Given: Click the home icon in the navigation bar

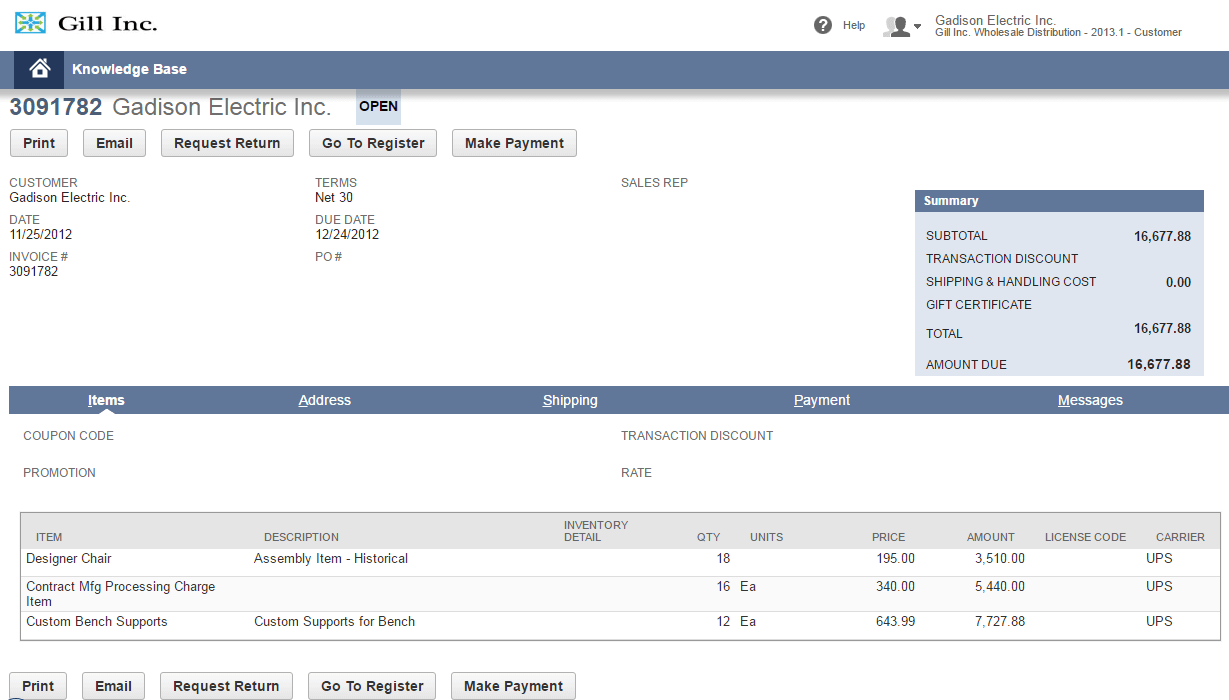Looking at the screenshot, I should 37,69.
